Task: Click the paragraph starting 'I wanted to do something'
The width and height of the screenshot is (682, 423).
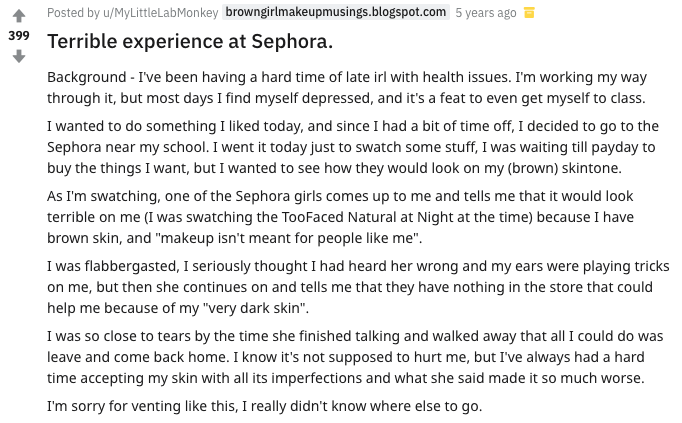Action: click(x=353, y=147)
